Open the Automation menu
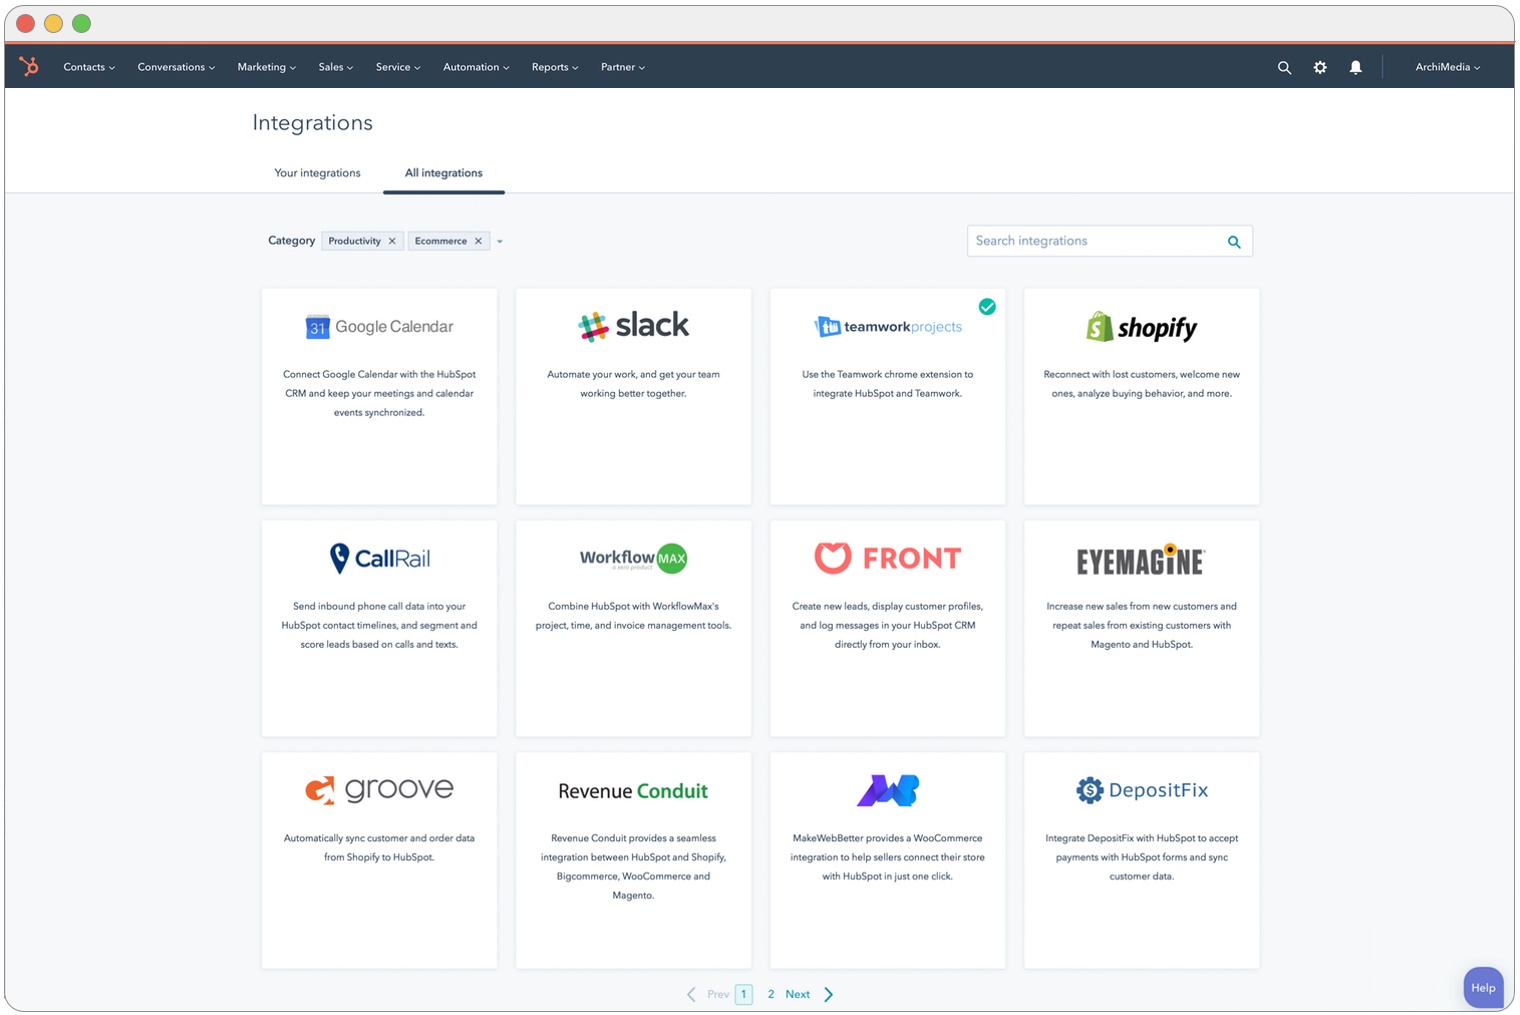Viewport: 1520px width, 1015px height. (x=476, y=67)
